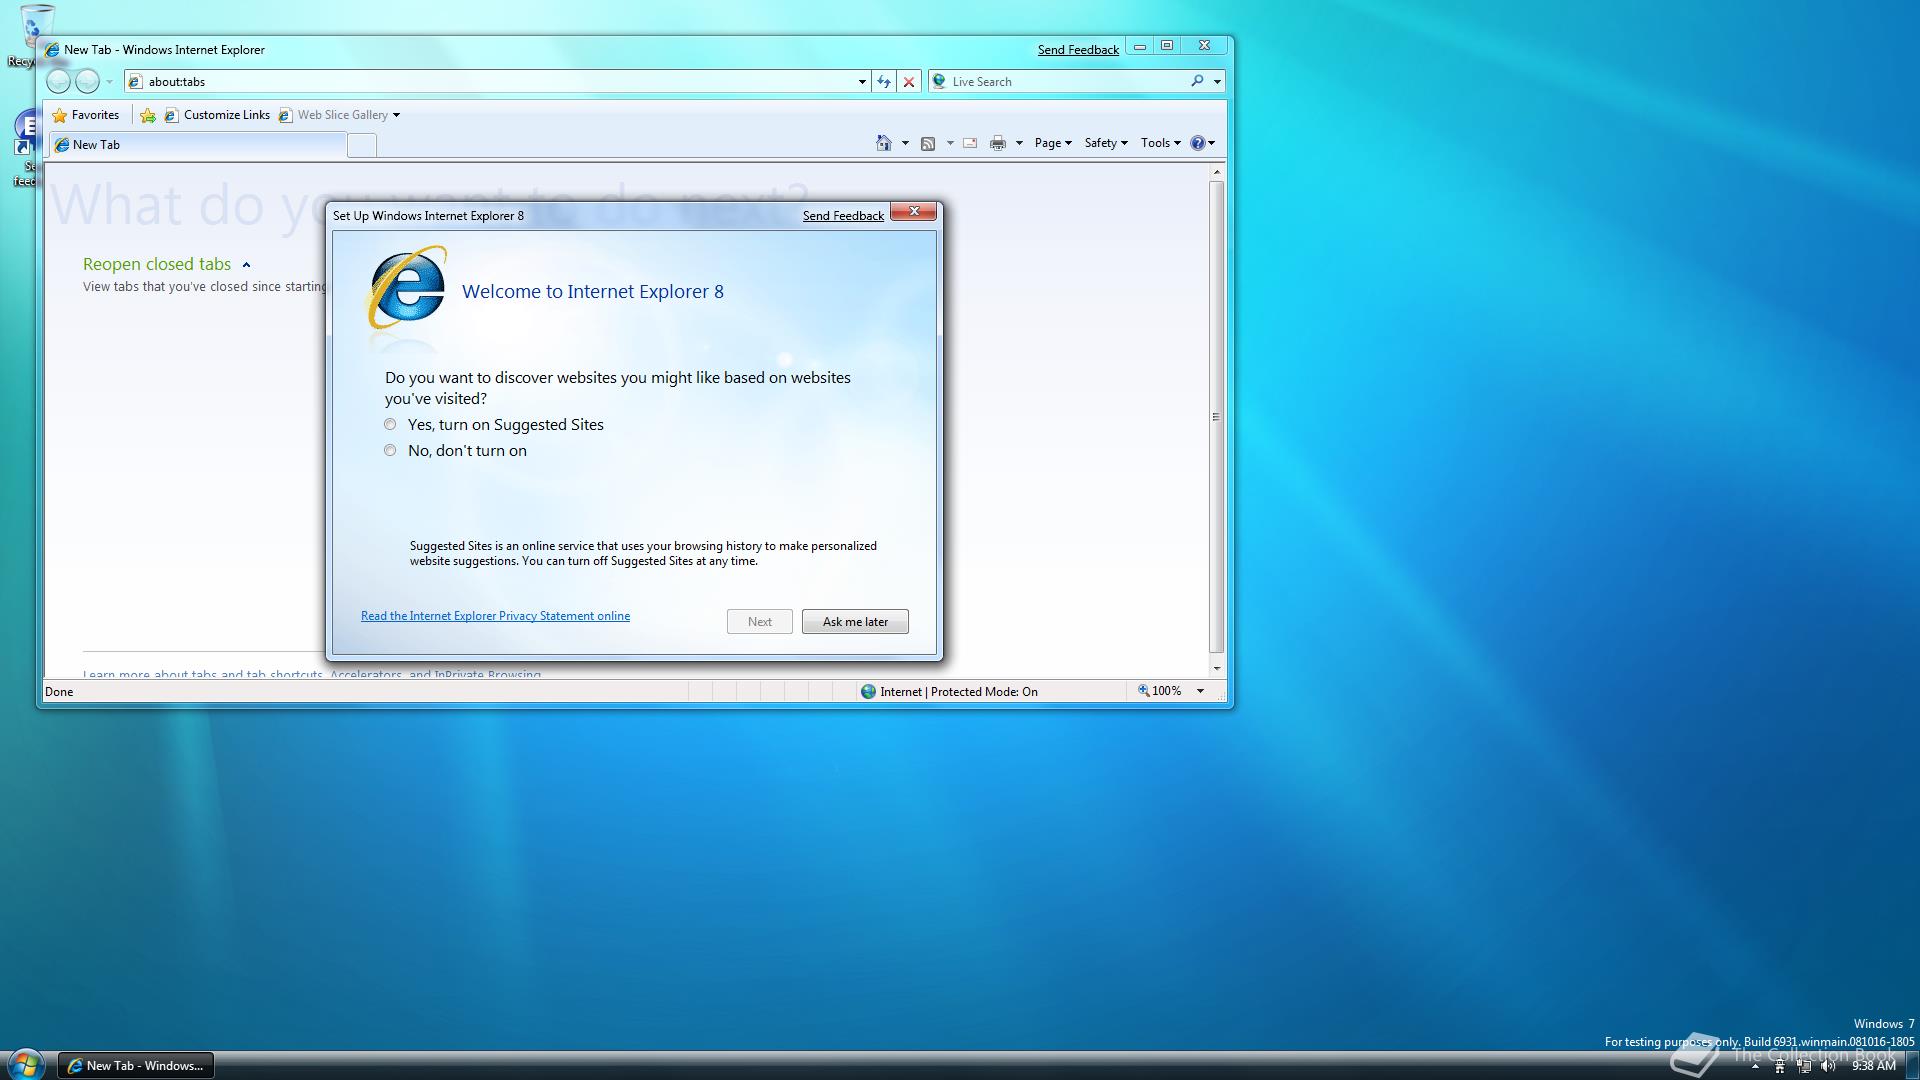
Task: Expand Web Slice Gallery dropdown
Action: (x=396, y=115)
